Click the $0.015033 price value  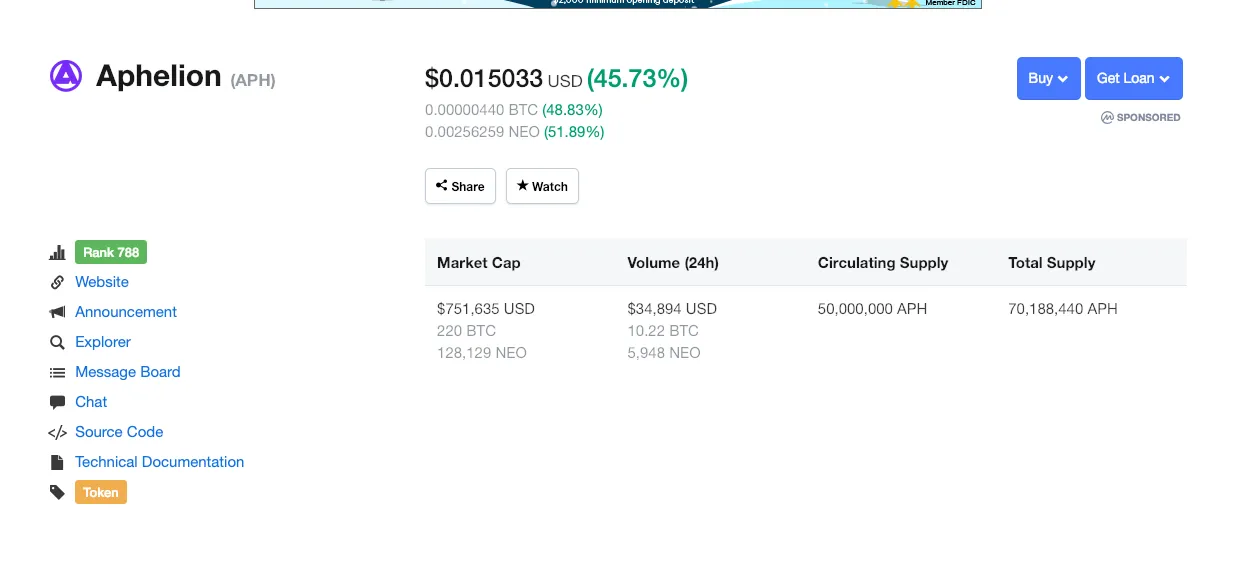484,78
